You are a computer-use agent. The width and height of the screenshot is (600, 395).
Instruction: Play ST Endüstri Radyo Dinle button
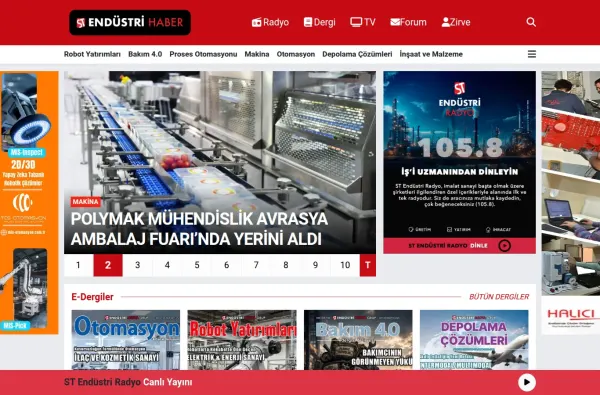pyautogui.click(x=460, y=245)
